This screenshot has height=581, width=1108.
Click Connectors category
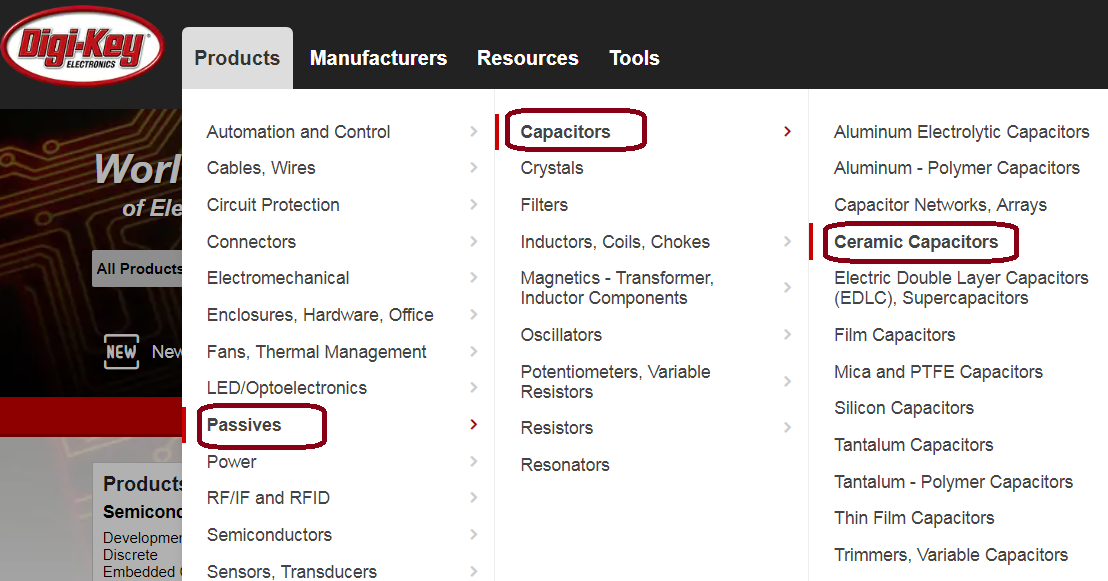pyautogui.click(x=251, y=241)
